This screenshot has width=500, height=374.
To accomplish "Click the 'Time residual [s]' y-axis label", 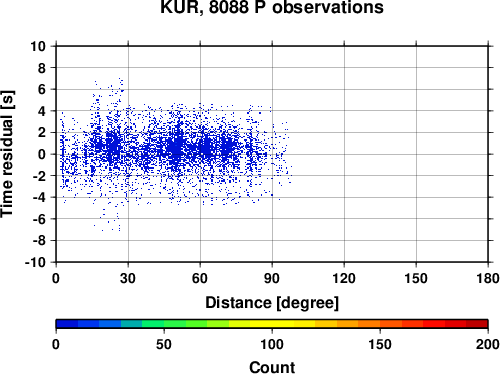I will click(7, 154).
